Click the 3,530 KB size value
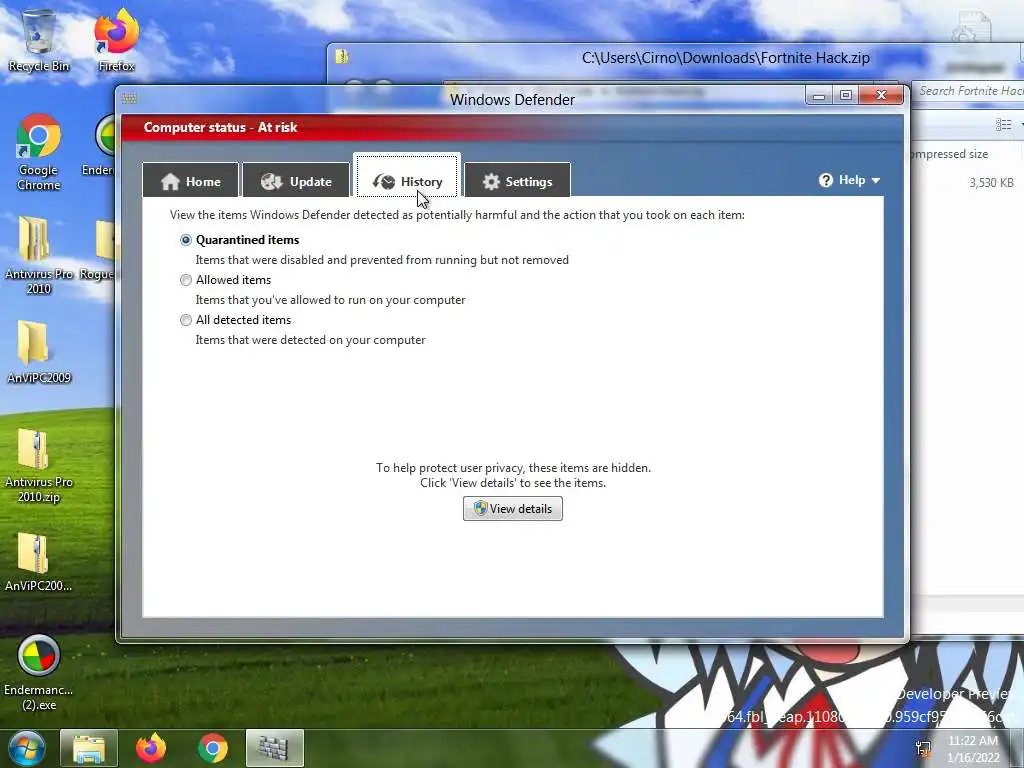This screenshot has width=1024, height=768. (991, 183)
